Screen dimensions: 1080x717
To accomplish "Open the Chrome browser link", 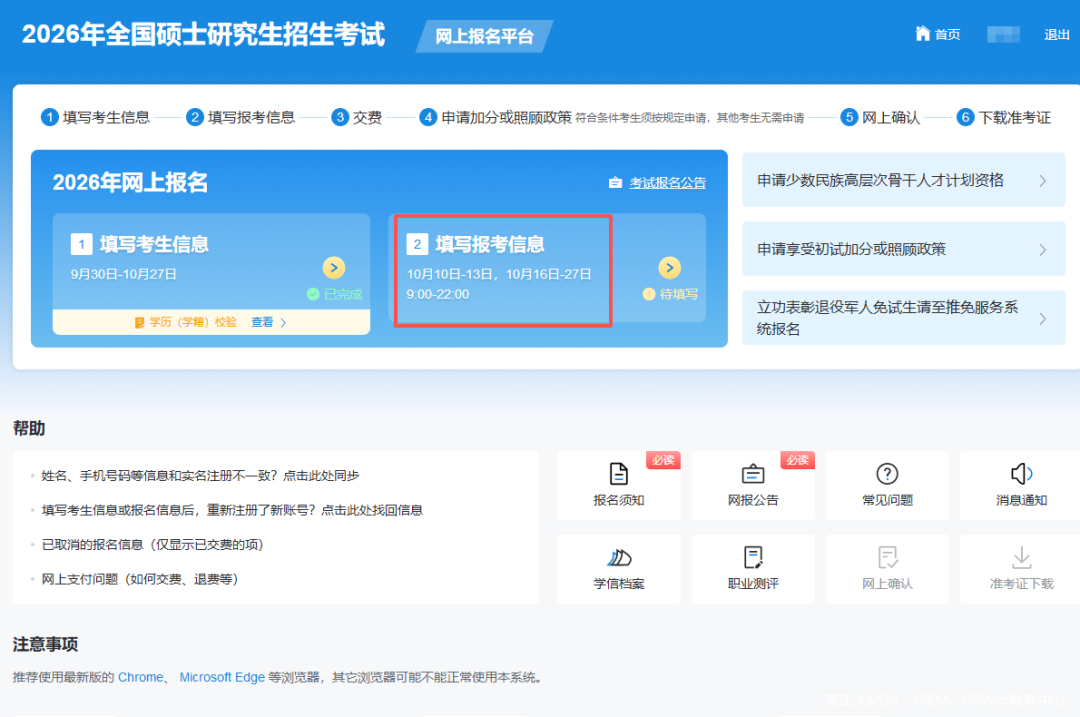I will point(141,678).
